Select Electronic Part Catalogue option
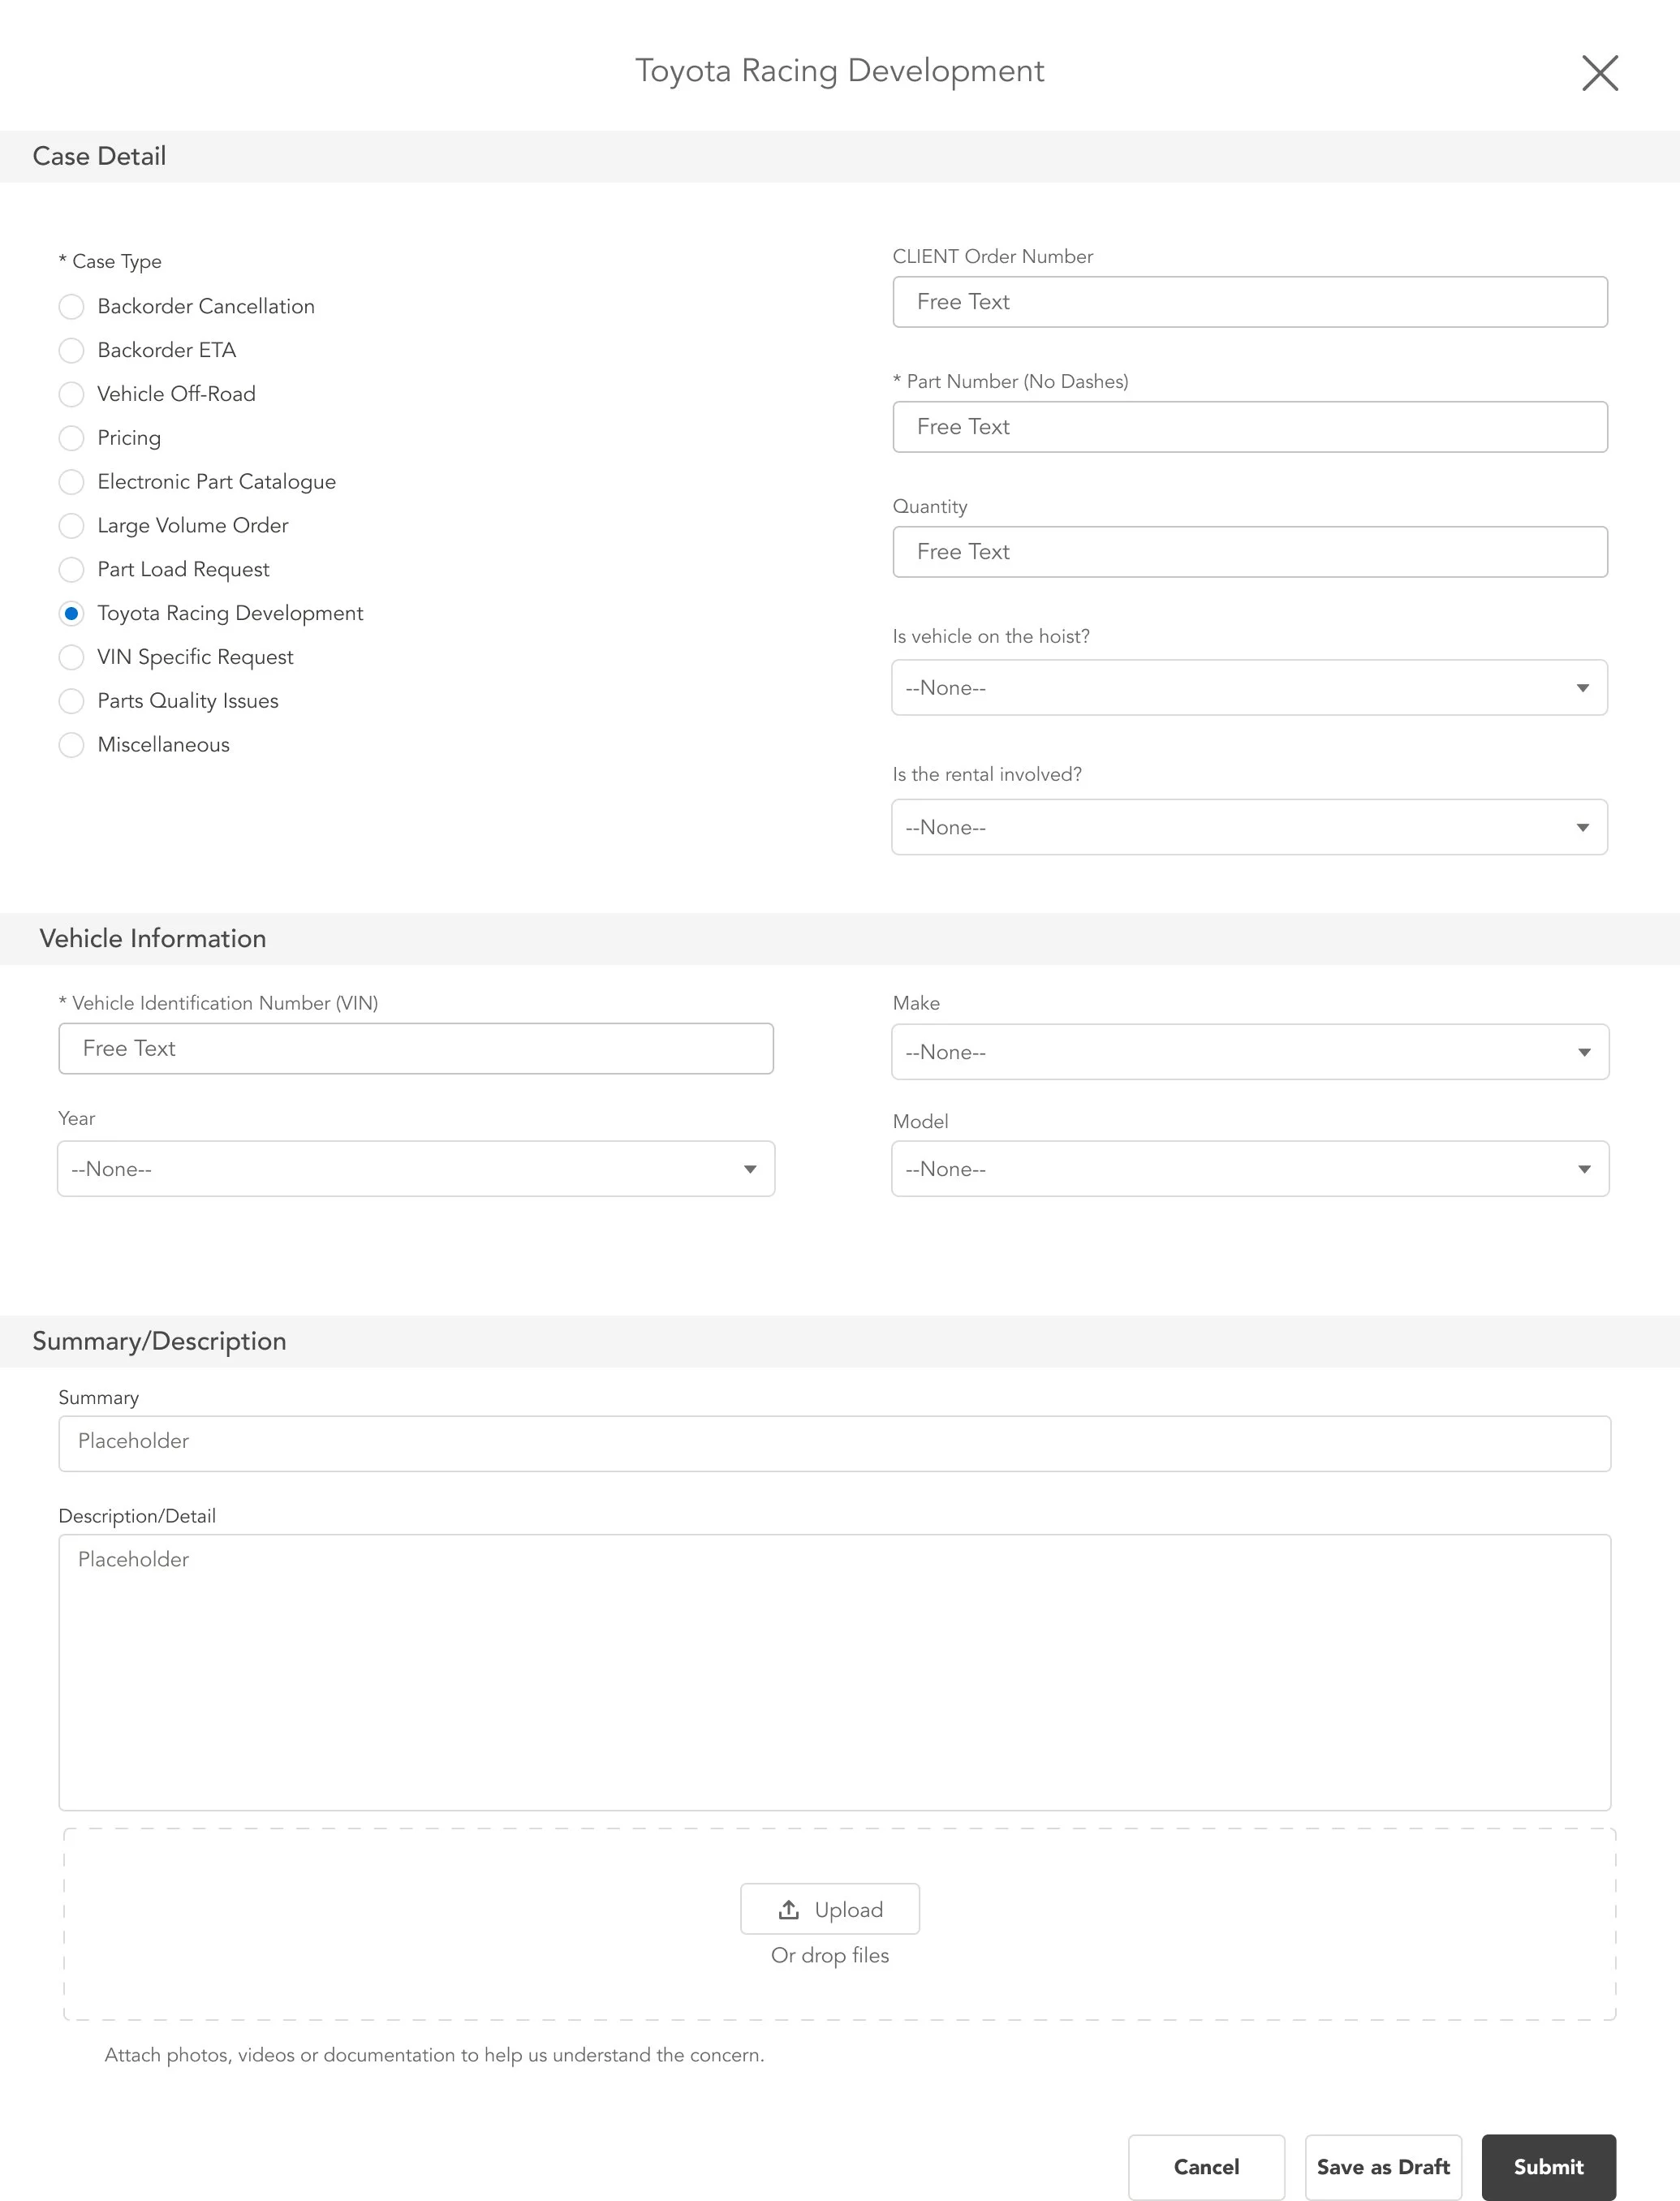The width and height of the screenshot is (1680, 2201). pos(71,482)
